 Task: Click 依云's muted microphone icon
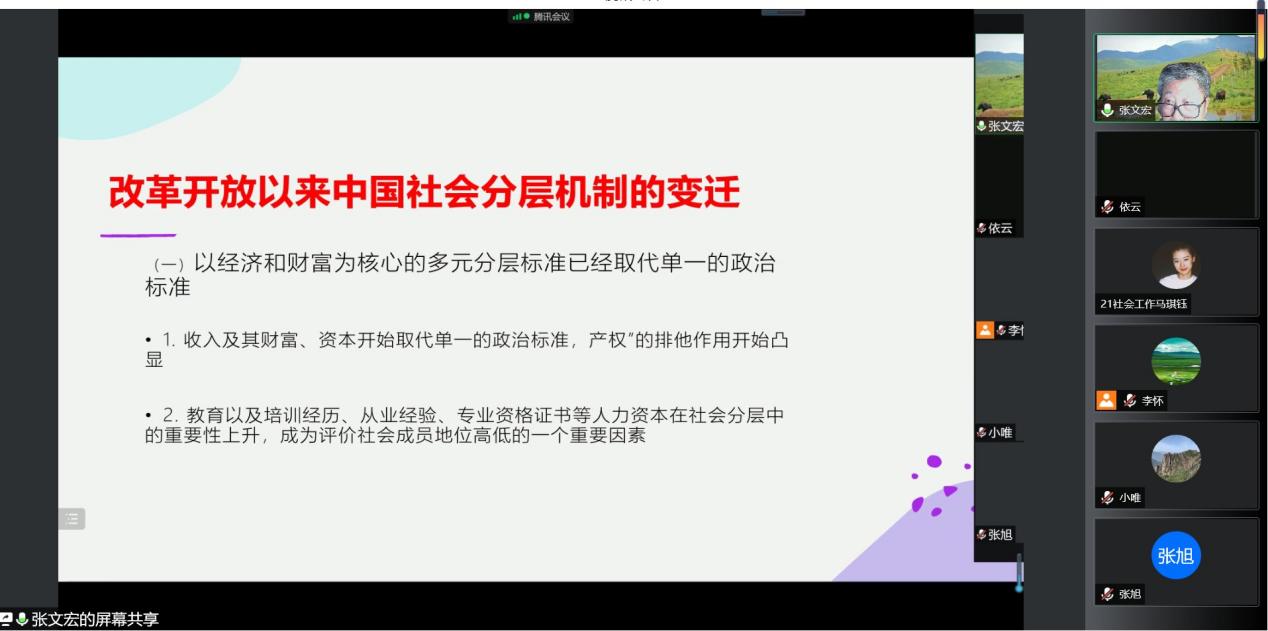[x=1108, y=208]
